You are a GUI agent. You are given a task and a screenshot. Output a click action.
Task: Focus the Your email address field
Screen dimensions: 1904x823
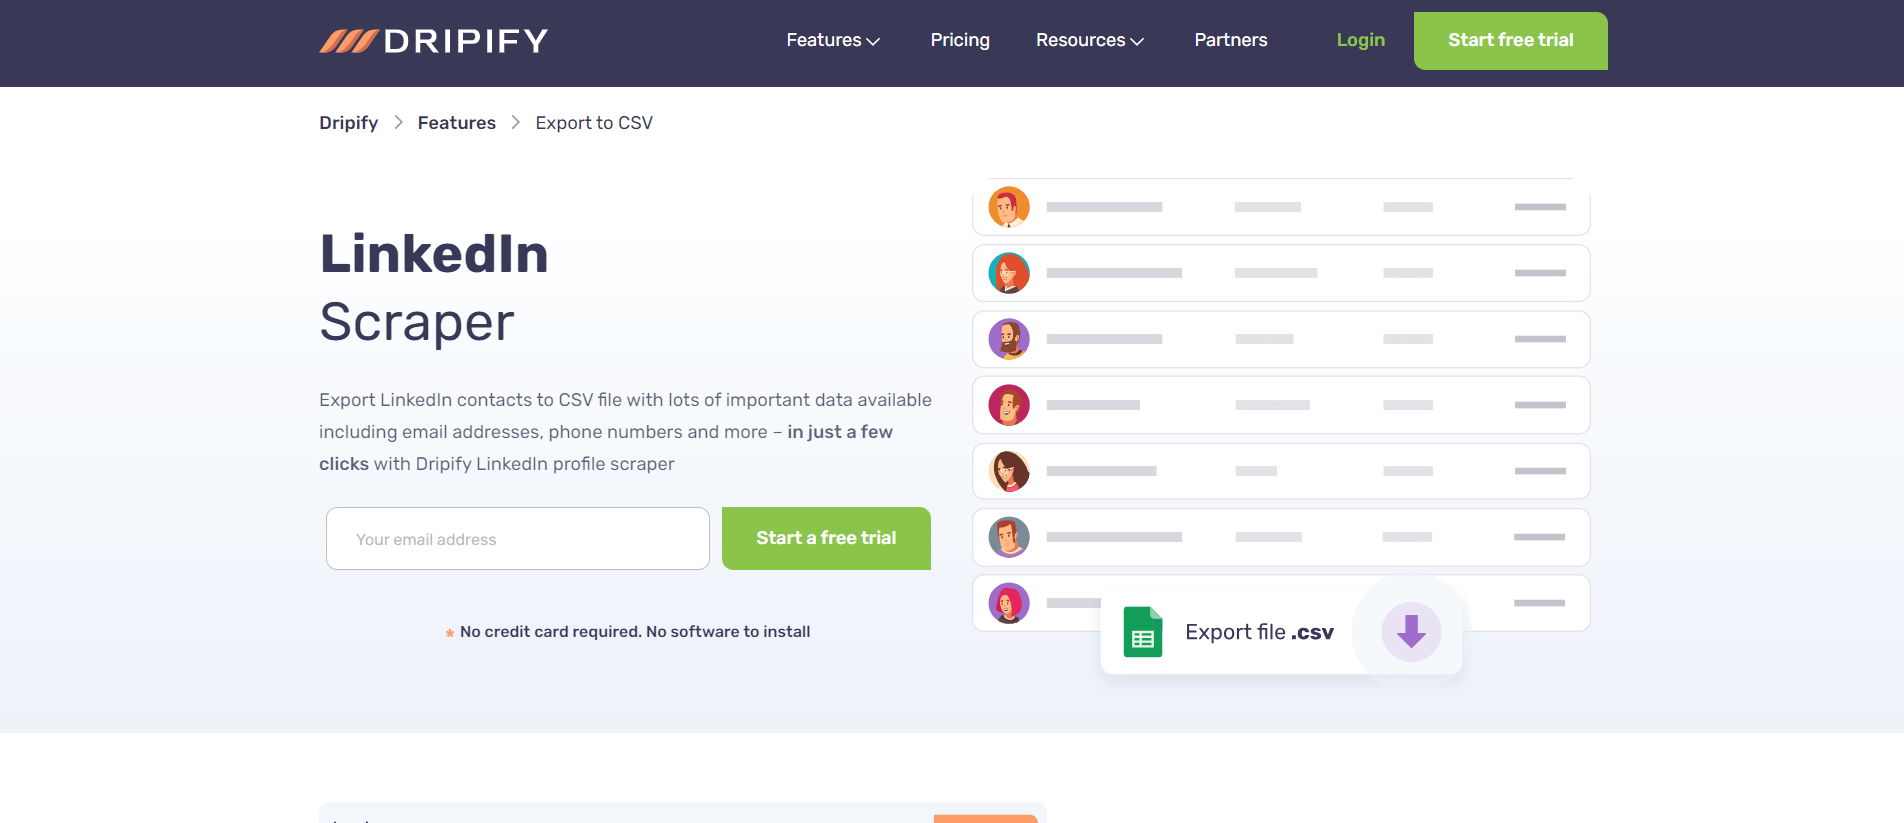tap(517, 539)
